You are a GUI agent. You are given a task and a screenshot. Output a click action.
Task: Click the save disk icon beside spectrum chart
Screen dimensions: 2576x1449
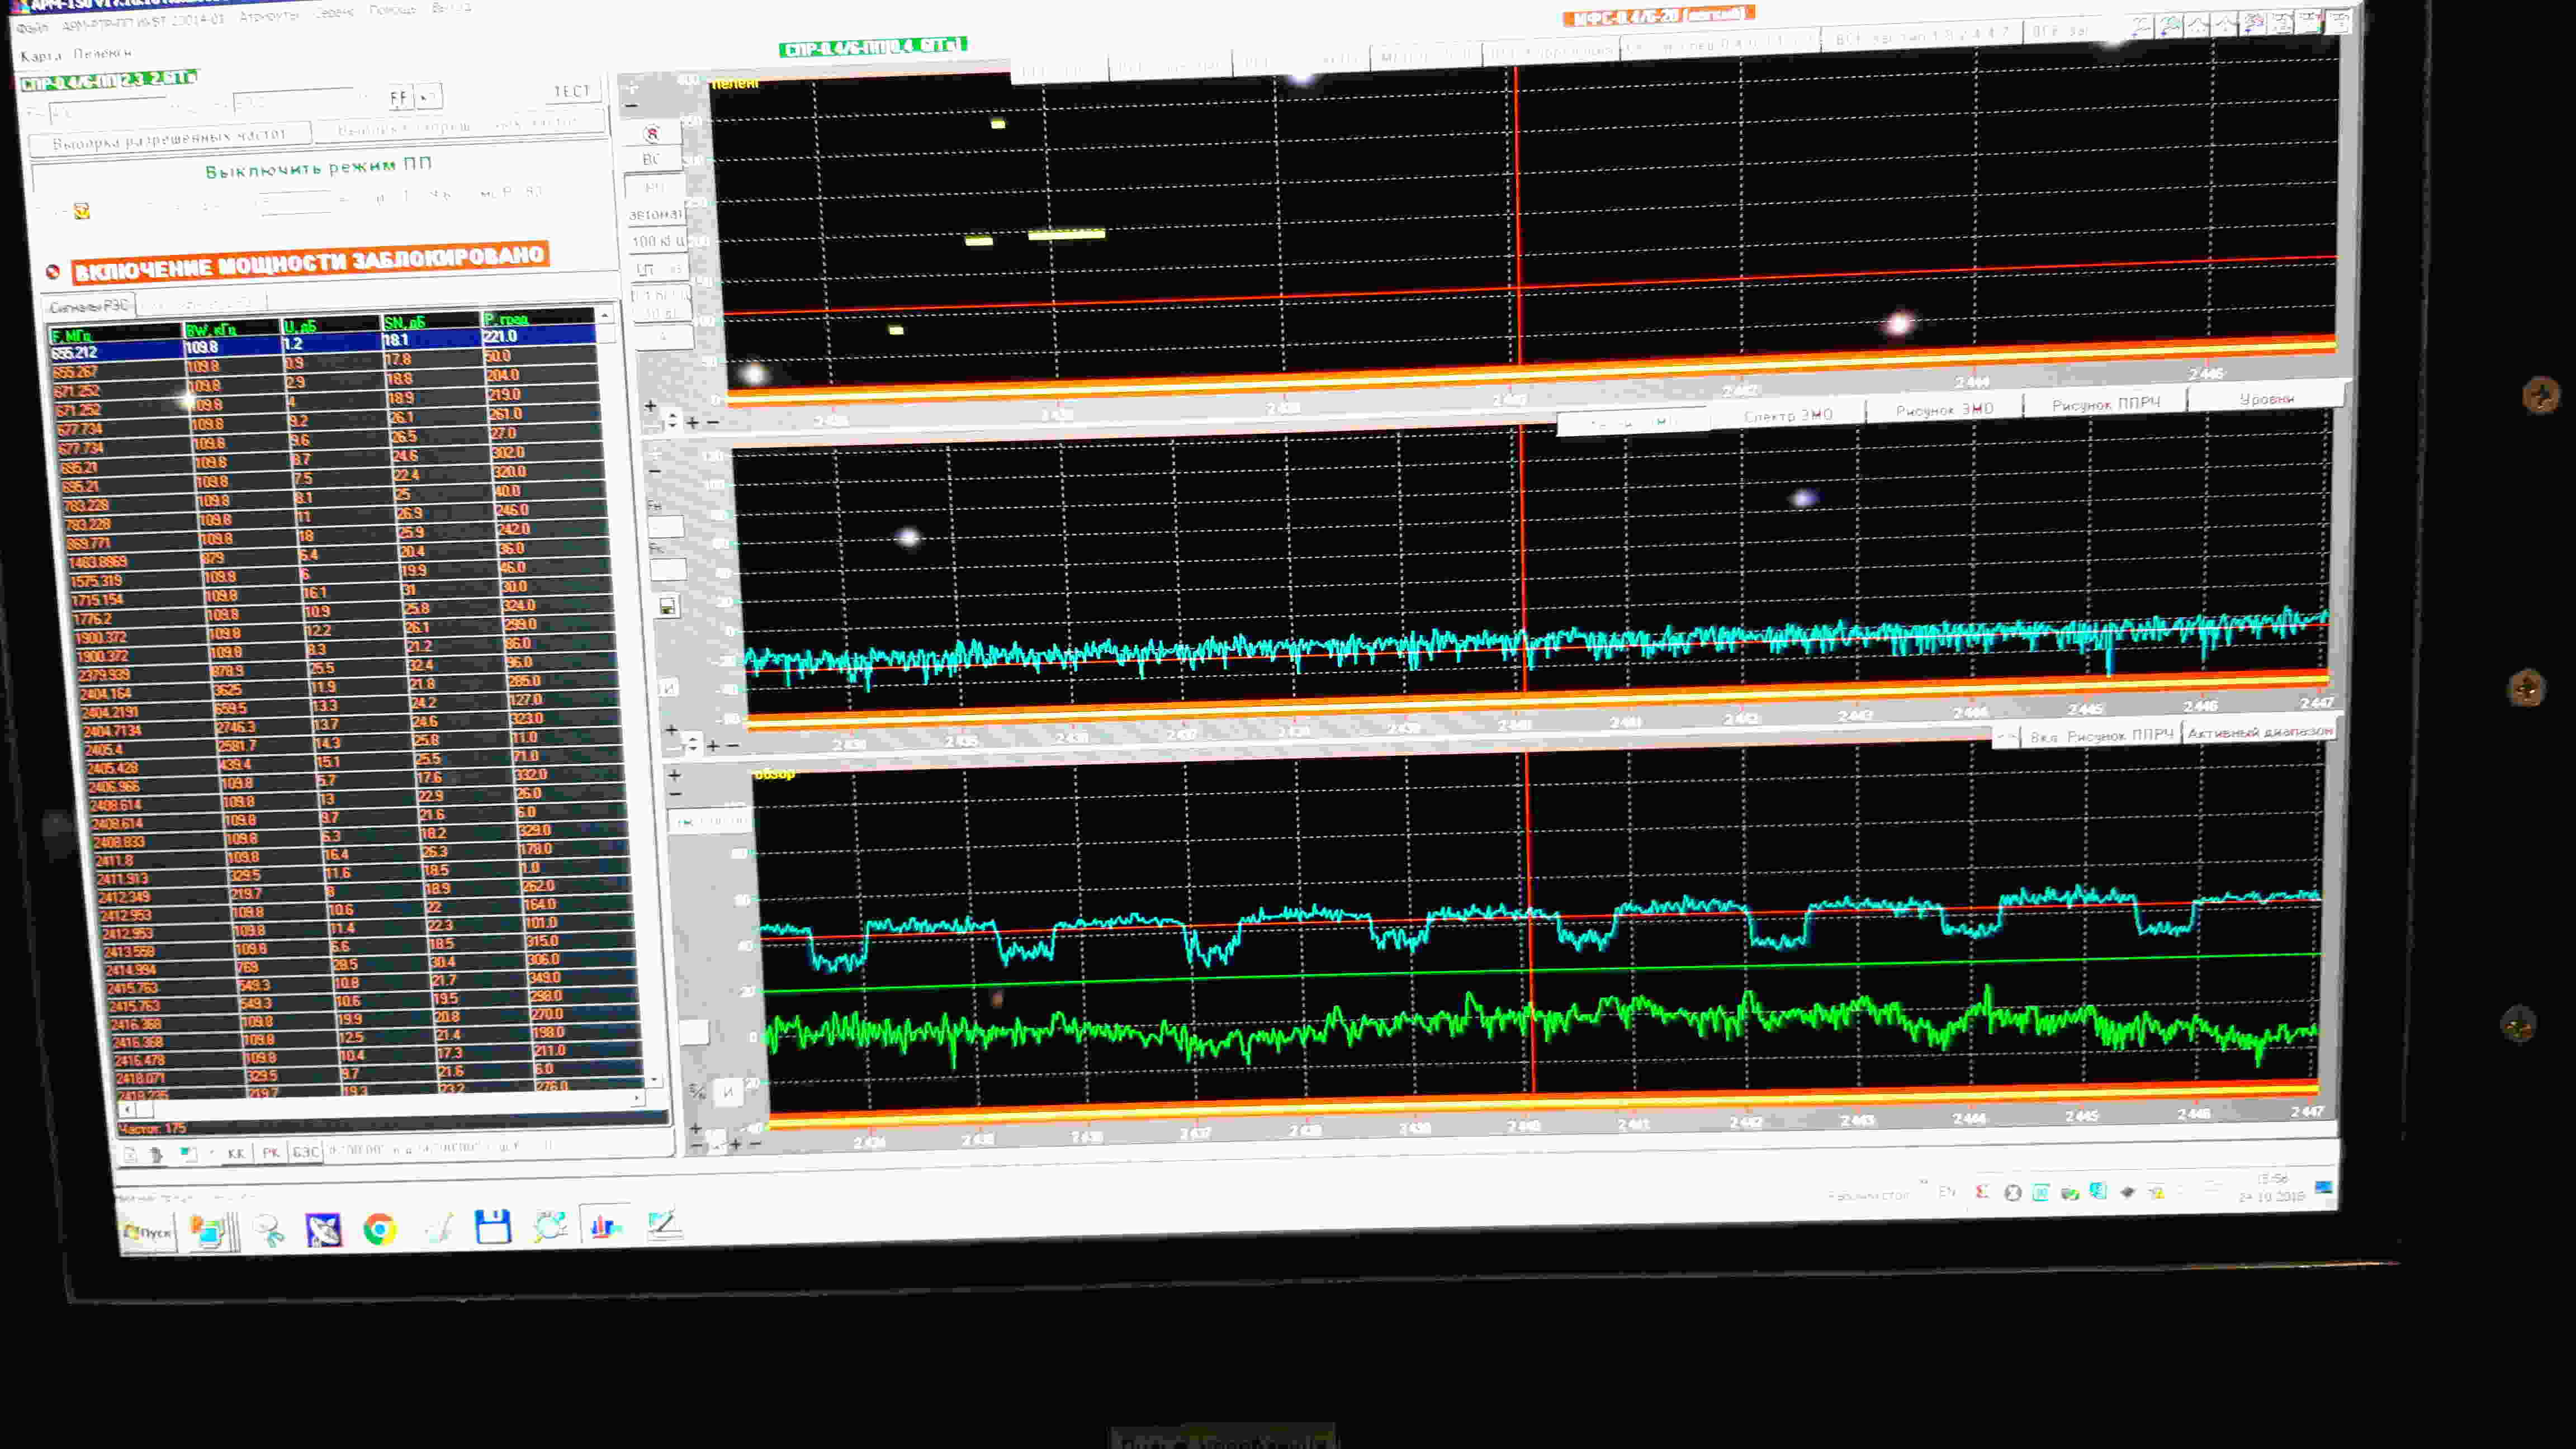(x=667, y=607)
